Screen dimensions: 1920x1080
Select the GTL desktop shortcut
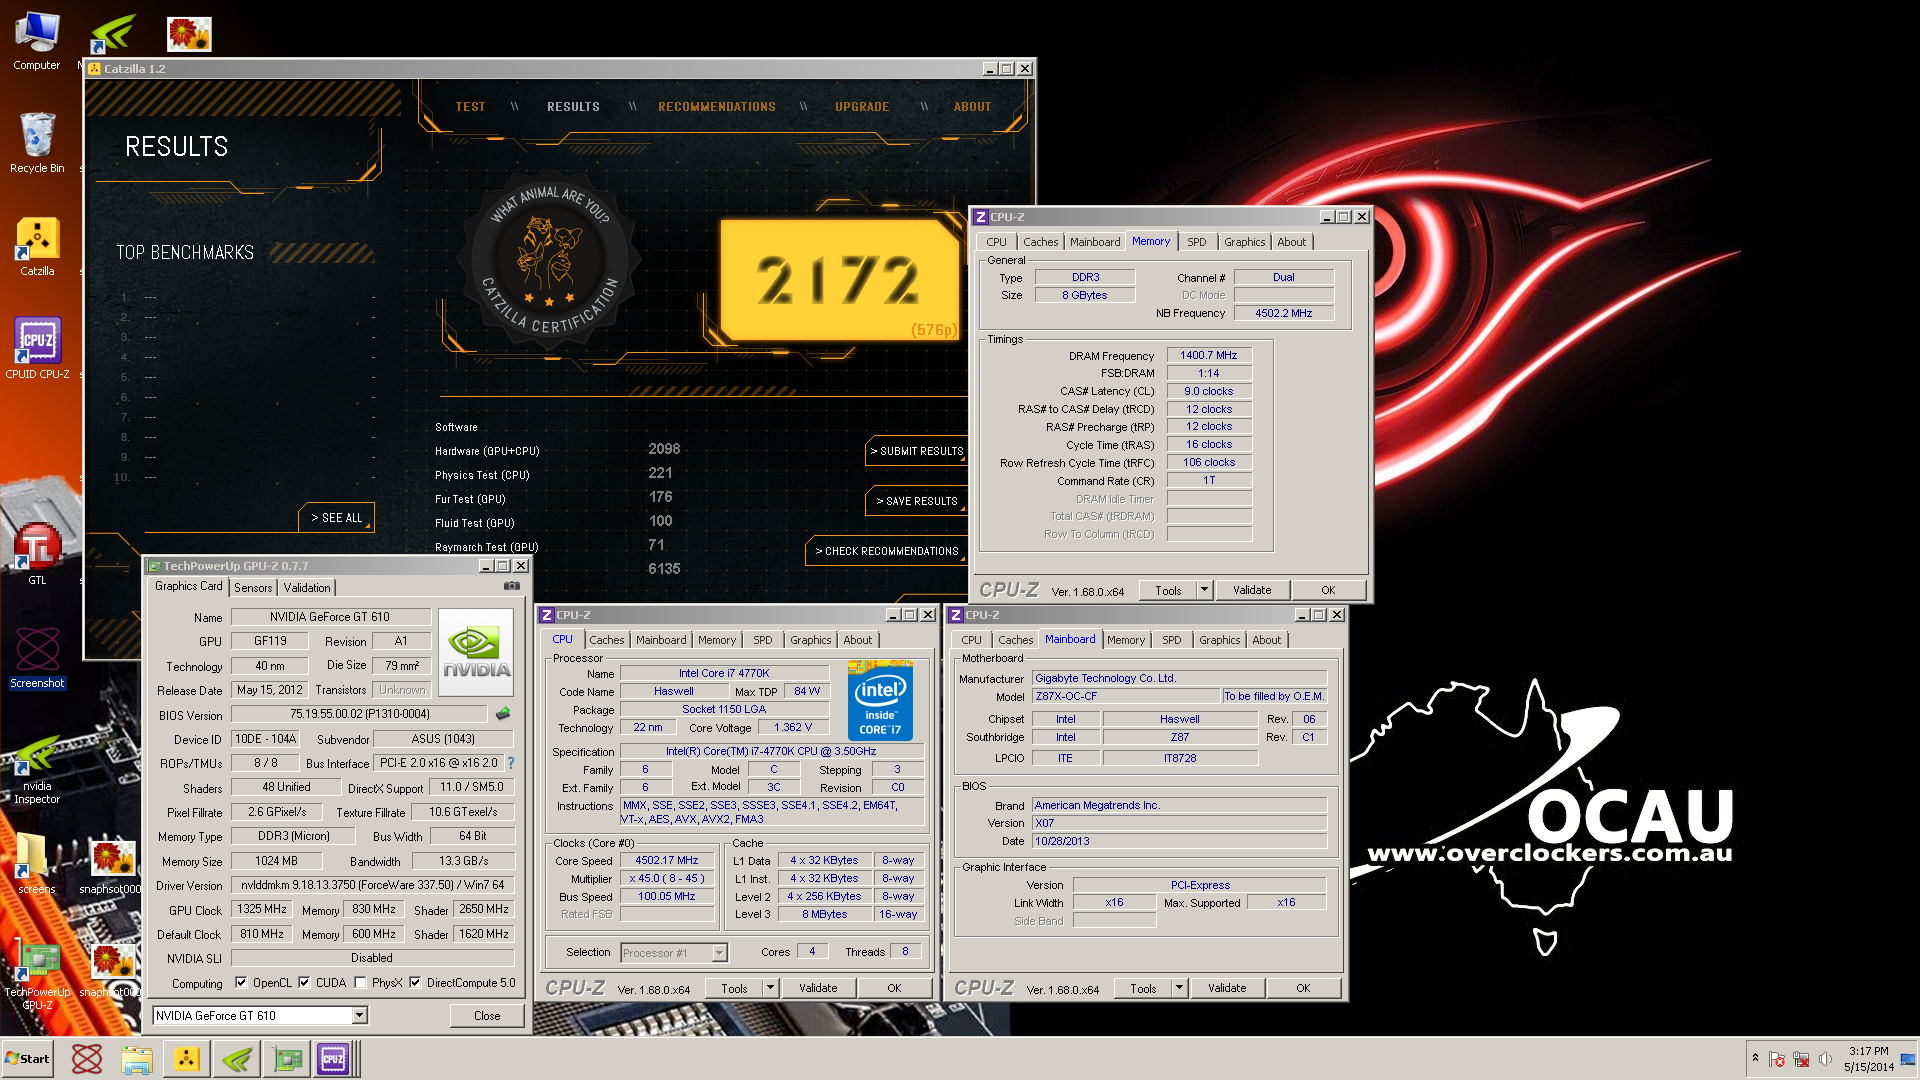(x=37, y=553)
